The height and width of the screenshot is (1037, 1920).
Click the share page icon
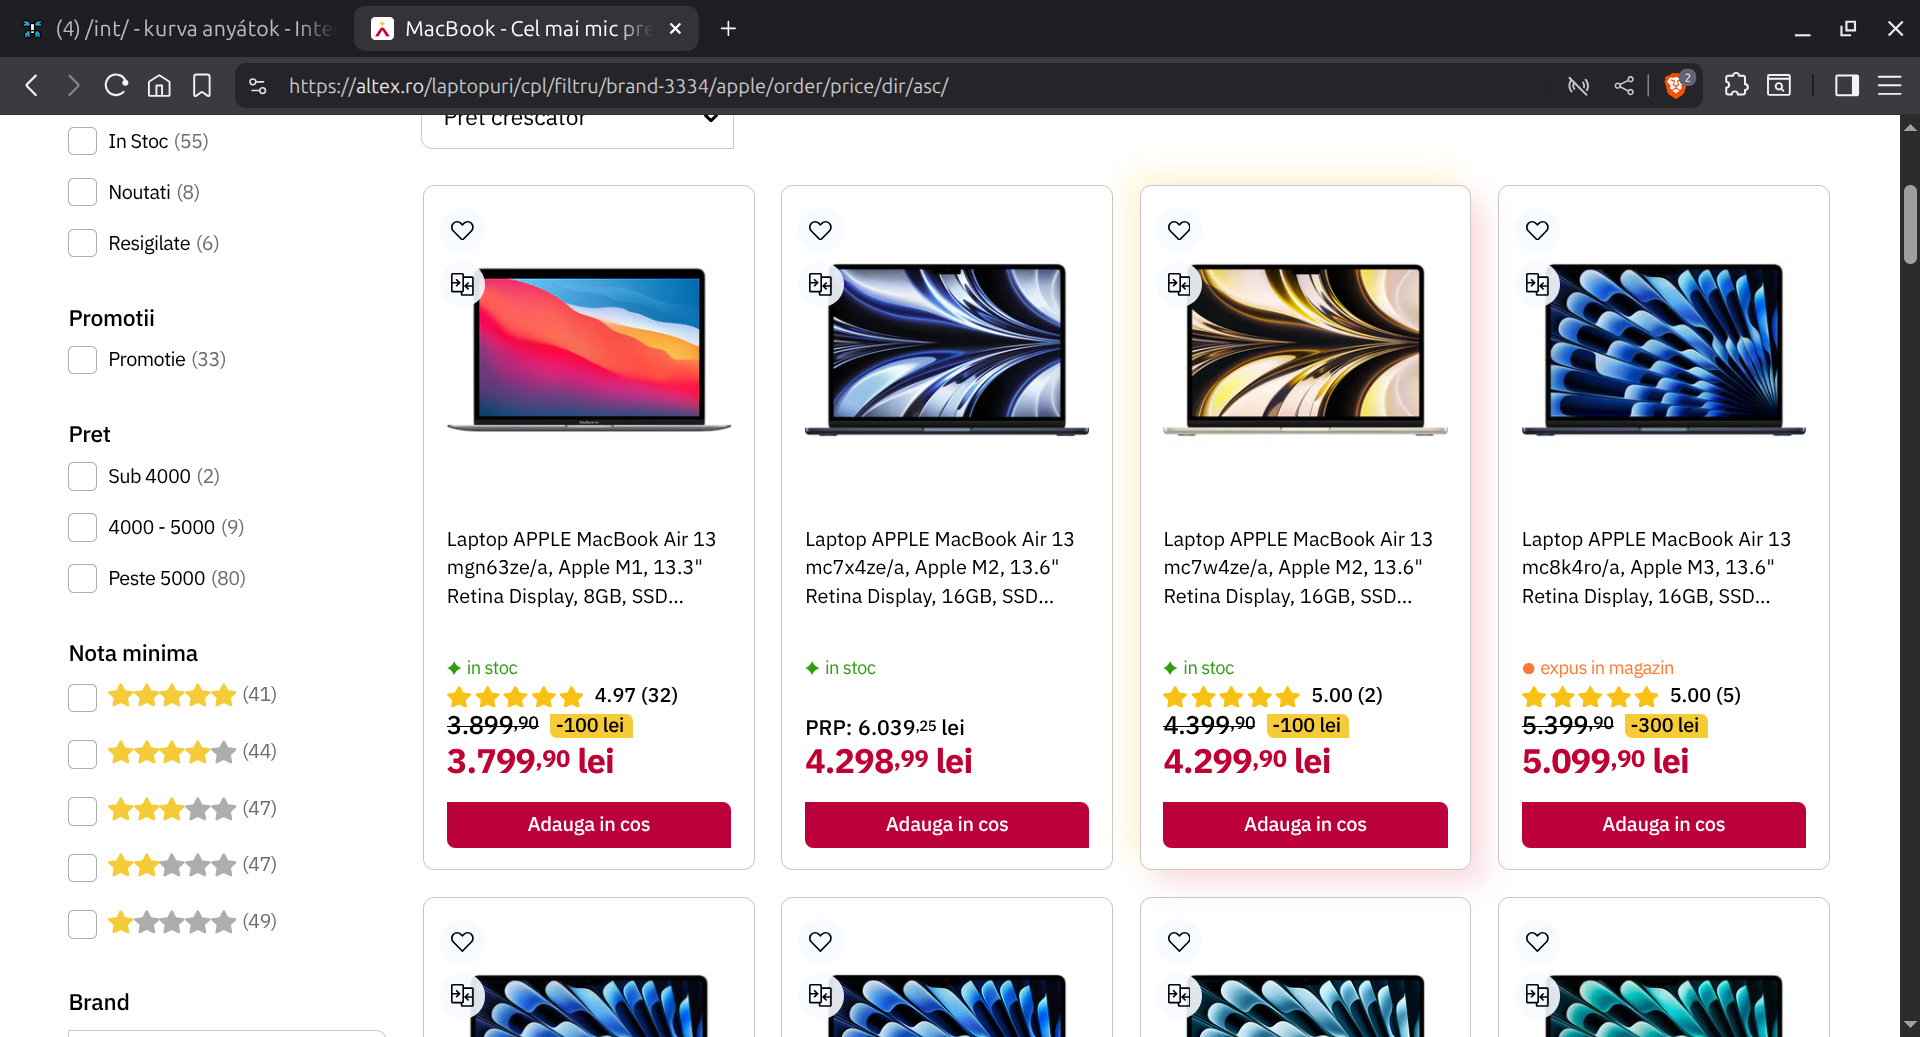(x=1624, y=86)
